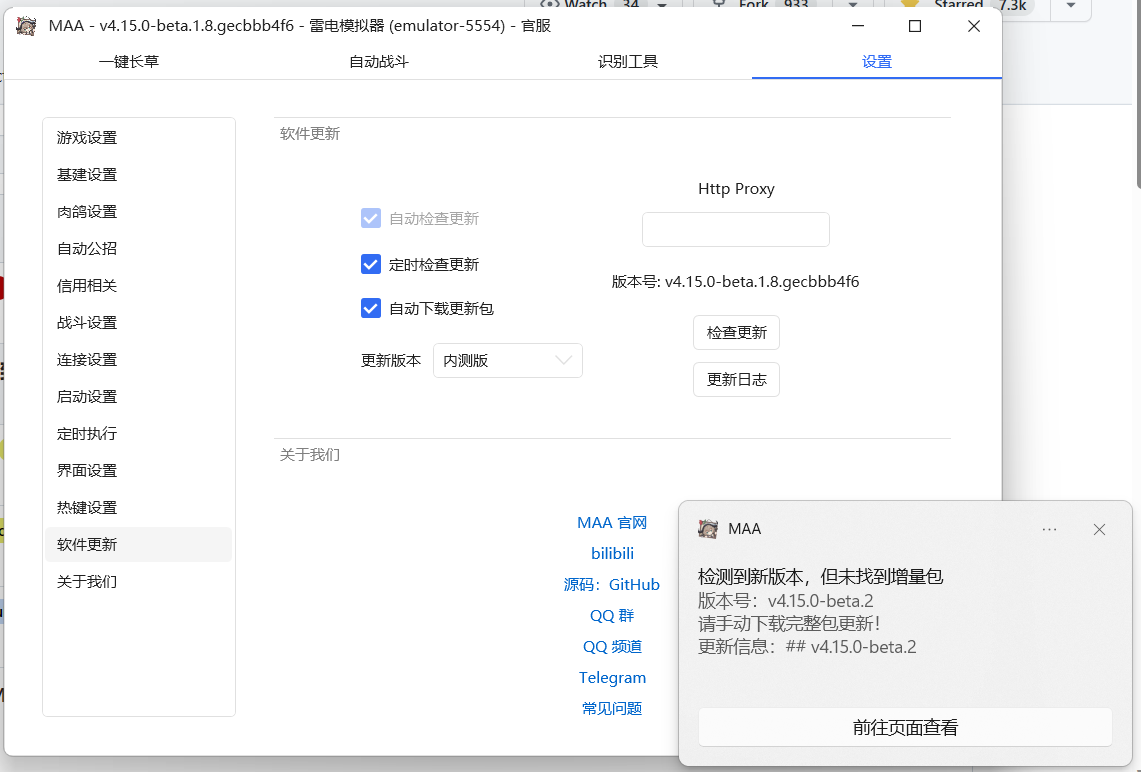Close the MAA window

(x=974, y=26)
